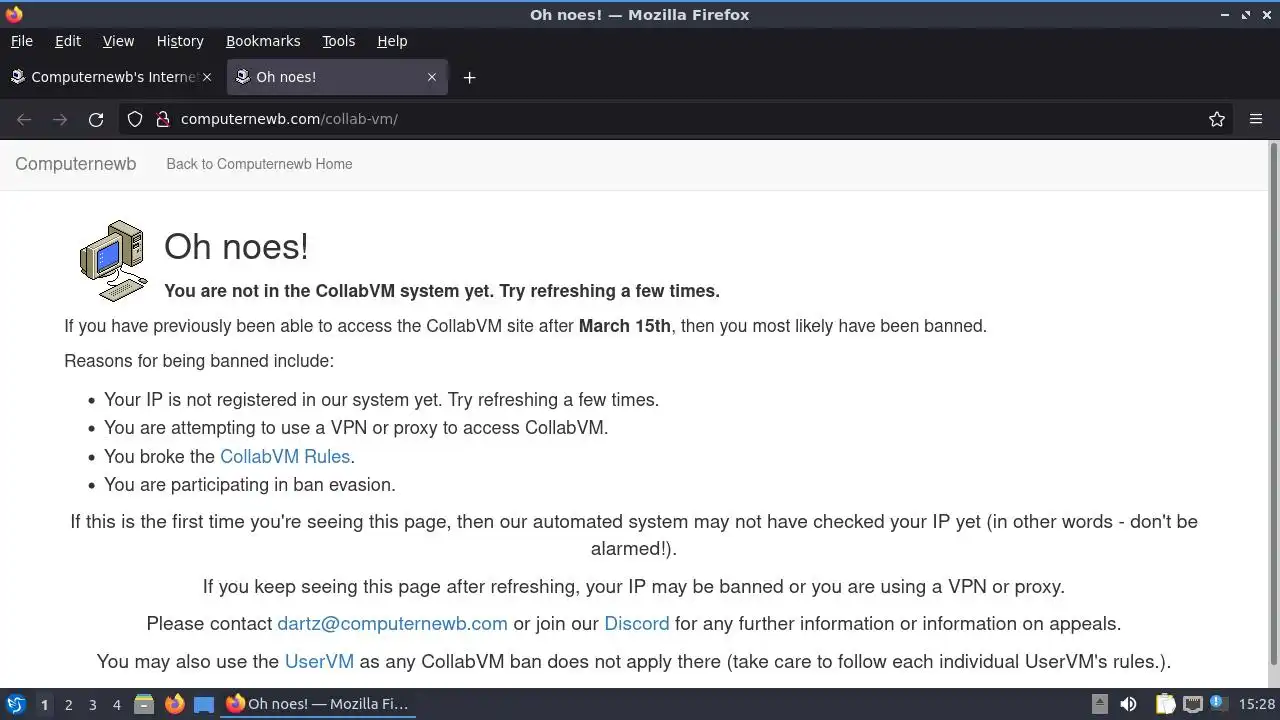The height and width of the screenshot is (720, 1280).
Task: Click the Firefox logo in title bar
Action: pos(14,14)
